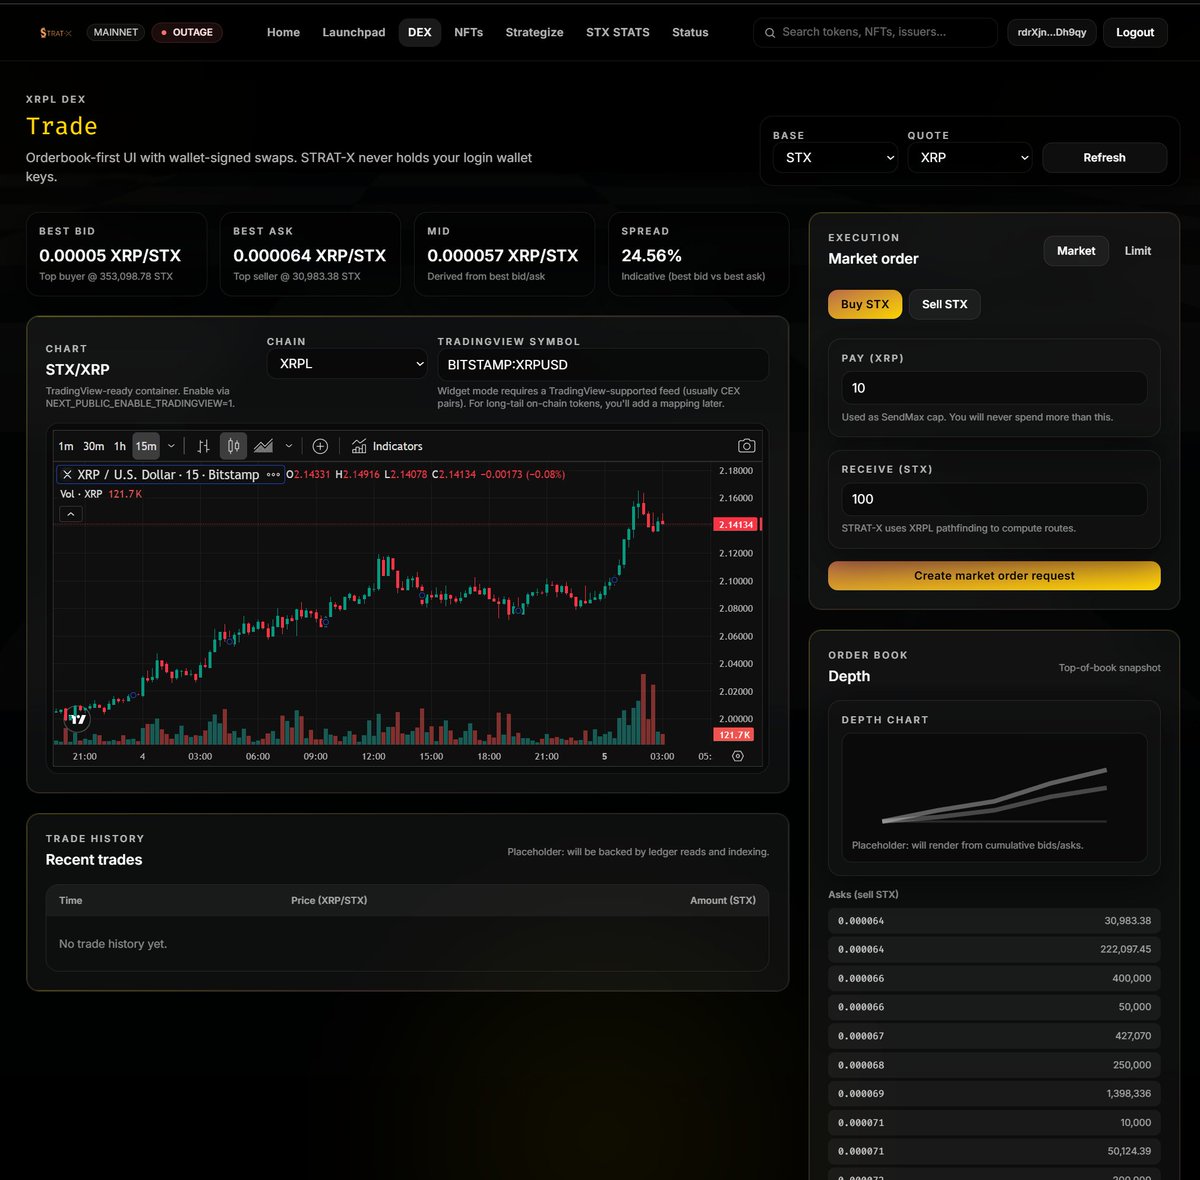Click the search magnifier icon
This screenshot has height=1180, width=1200.
coord(770,33)
